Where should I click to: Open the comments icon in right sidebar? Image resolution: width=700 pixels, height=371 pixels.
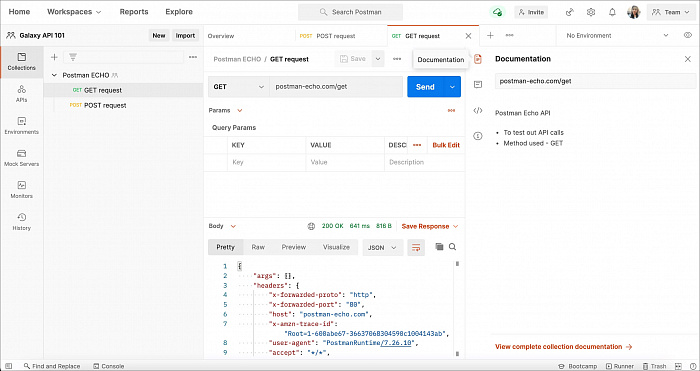pos(478,84)
